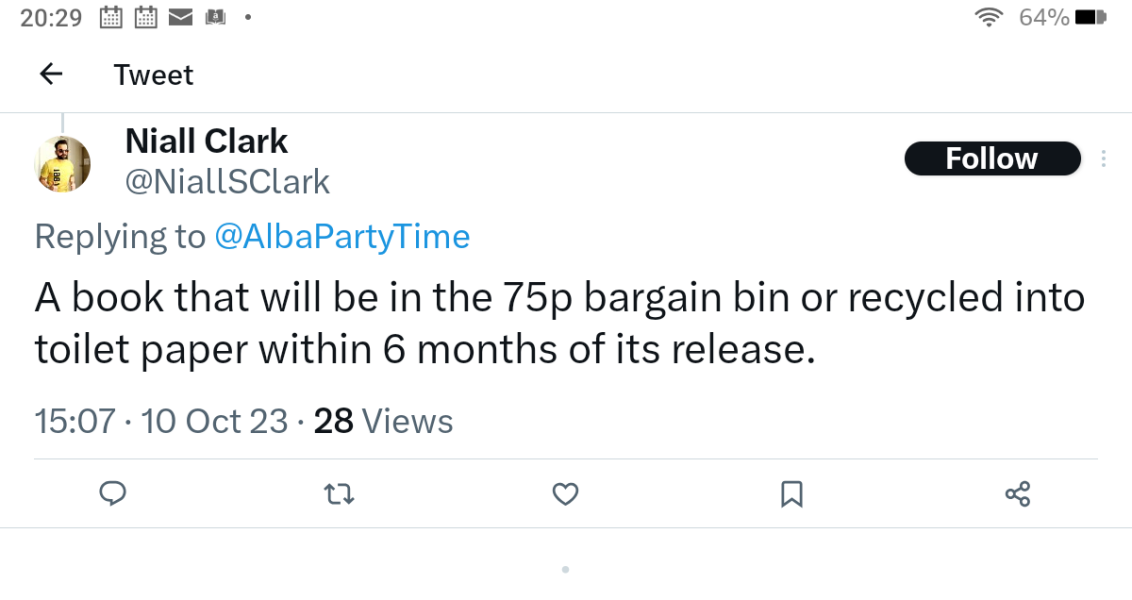This screenshot has height=600, width=1132.
Task: Open the Wi-Fi status icon
Action: tap(987, 16)
